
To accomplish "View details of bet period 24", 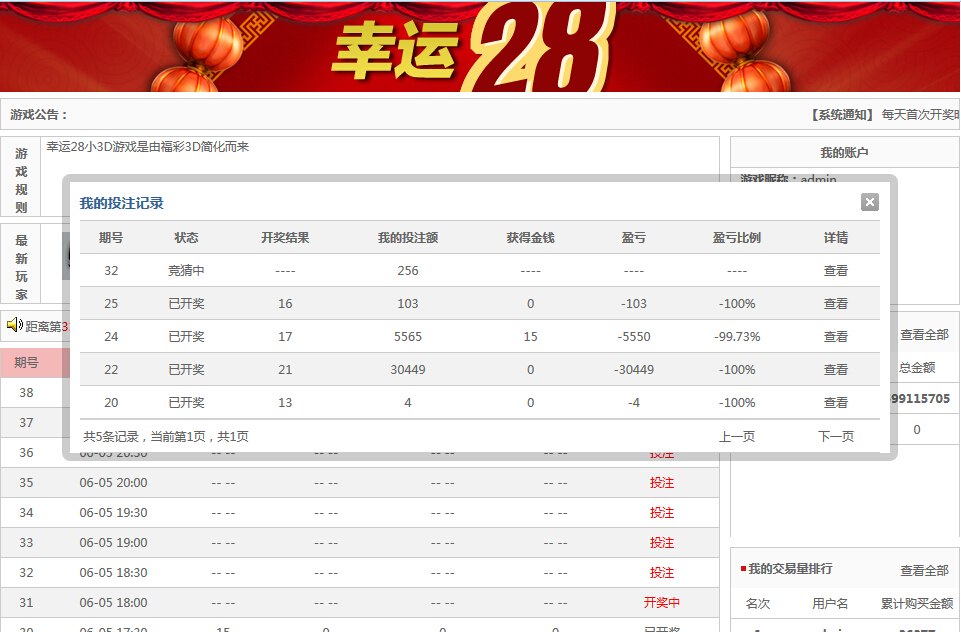I will point(835,337).
